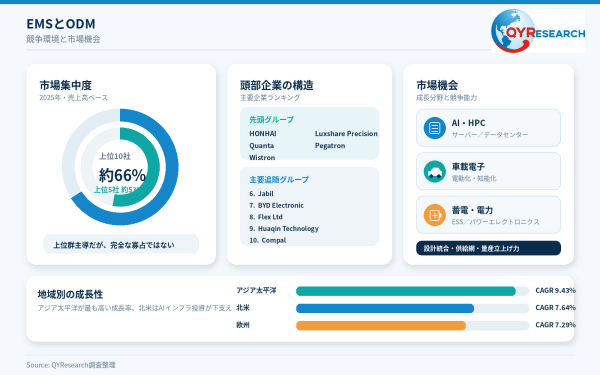
Task: Click the AI・HPC server document icon
Action: coord(435,128)
